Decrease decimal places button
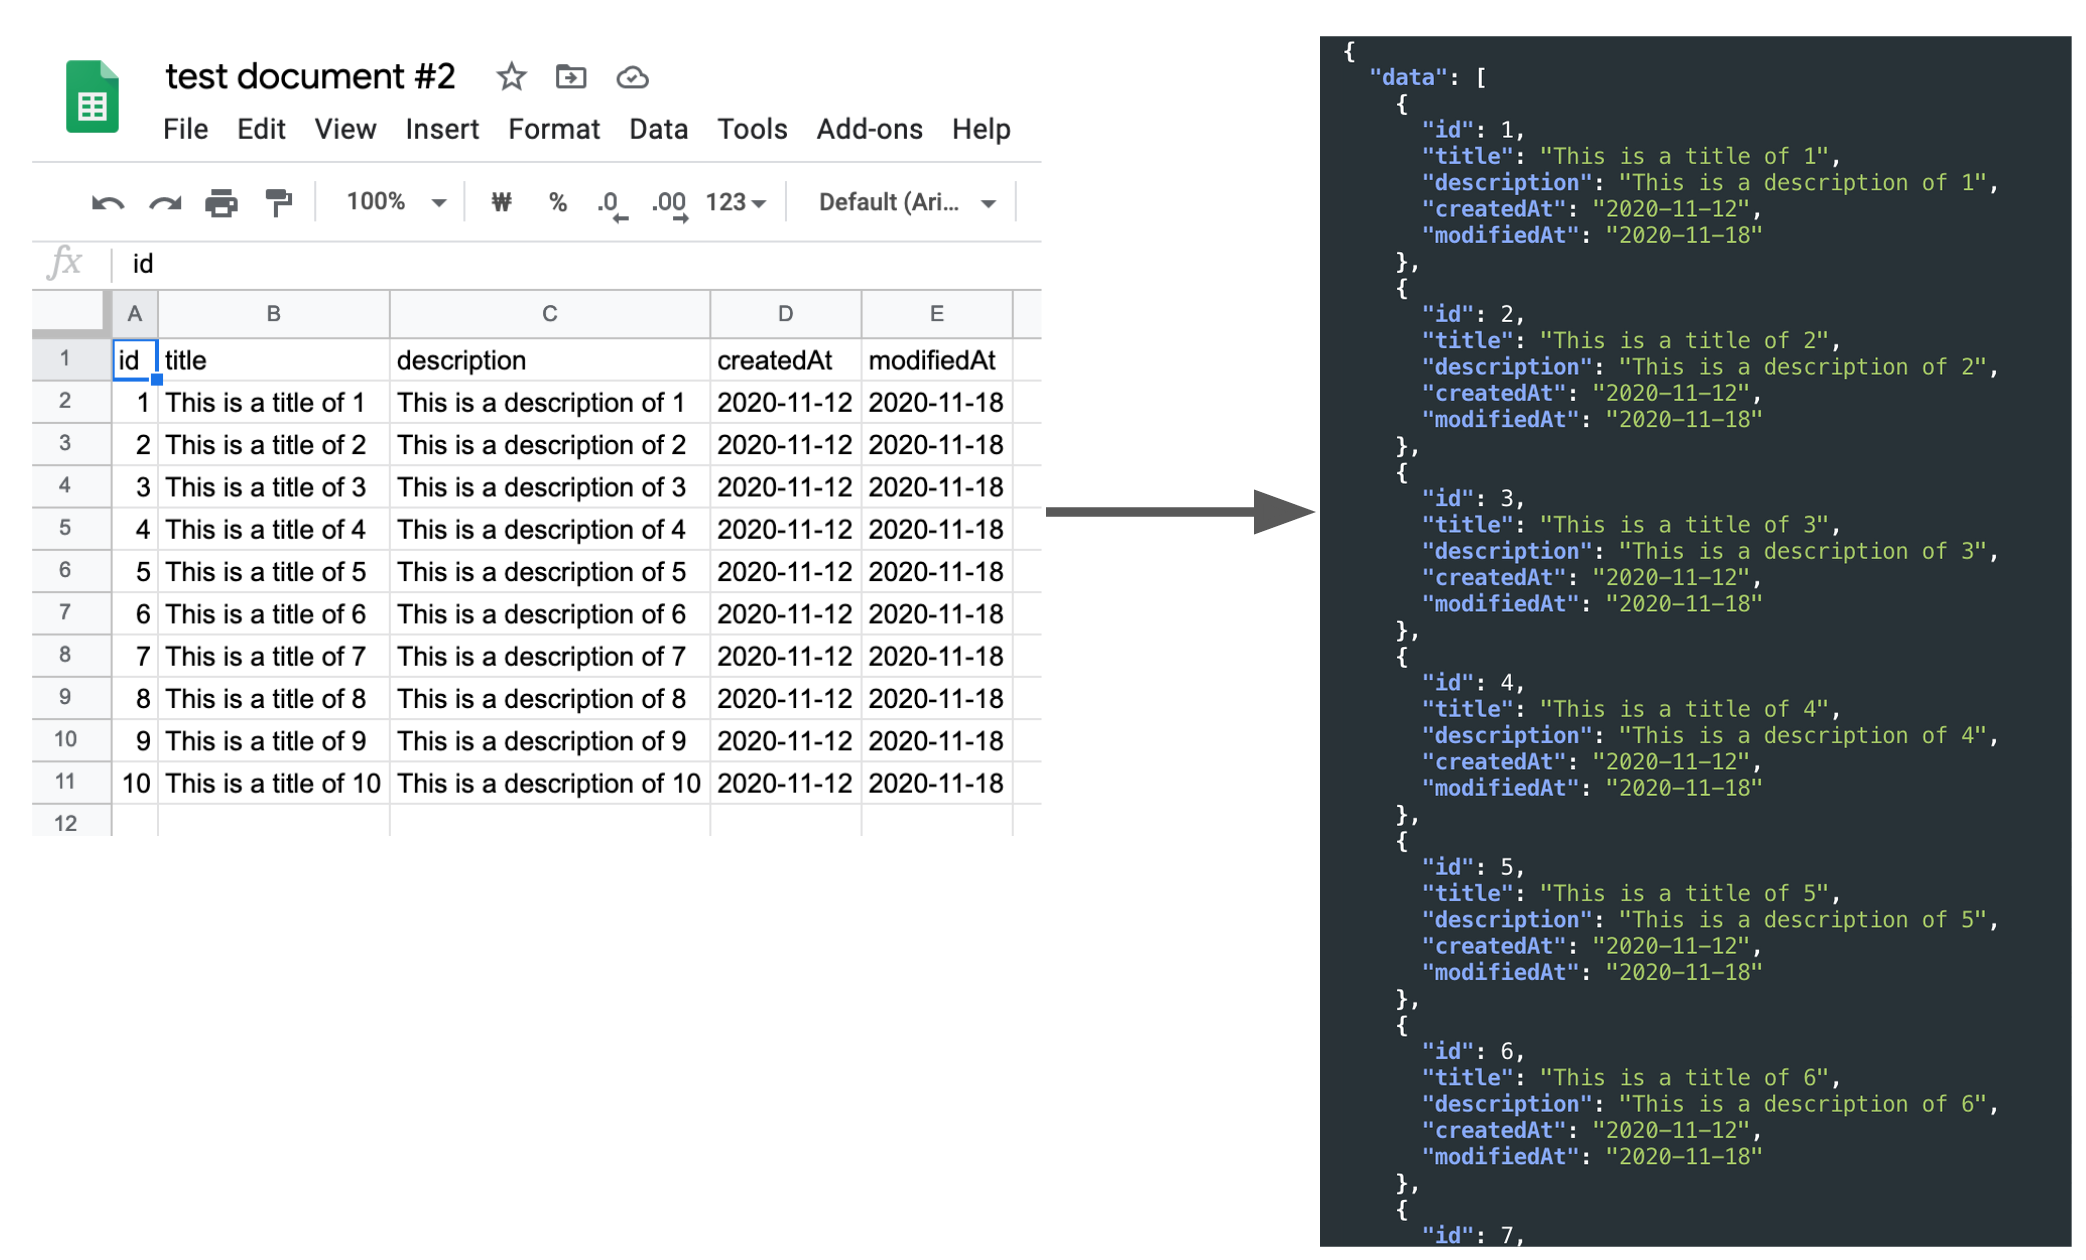The image size is (2086, 1260). [611, 203]
